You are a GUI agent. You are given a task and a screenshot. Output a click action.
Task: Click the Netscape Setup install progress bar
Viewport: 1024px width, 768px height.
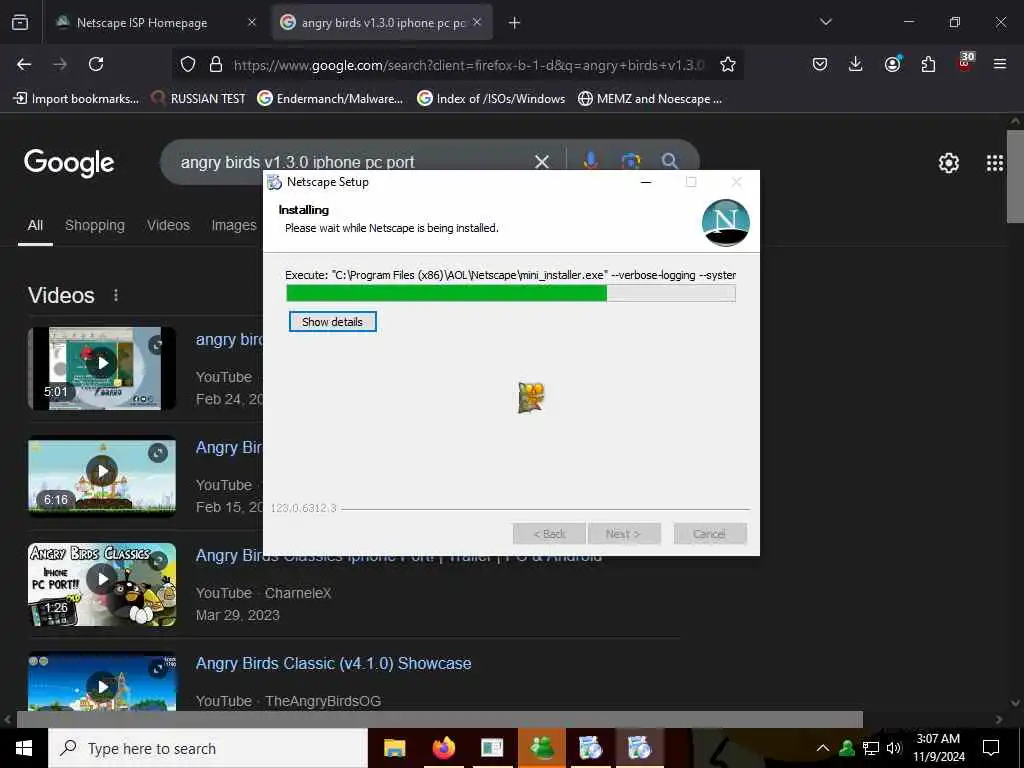(511, 293)
